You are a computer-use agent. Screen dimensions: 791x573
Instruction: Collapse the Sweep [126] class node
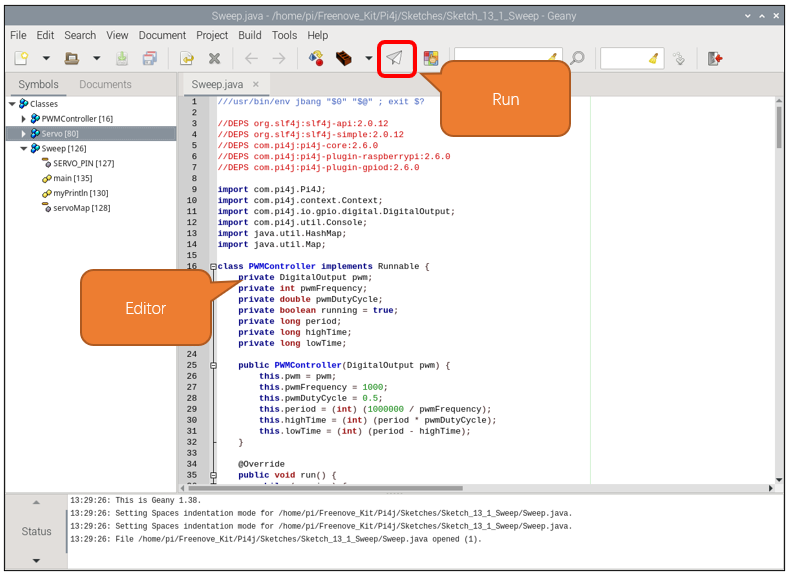pyautogui.click(x=23, y=148)
